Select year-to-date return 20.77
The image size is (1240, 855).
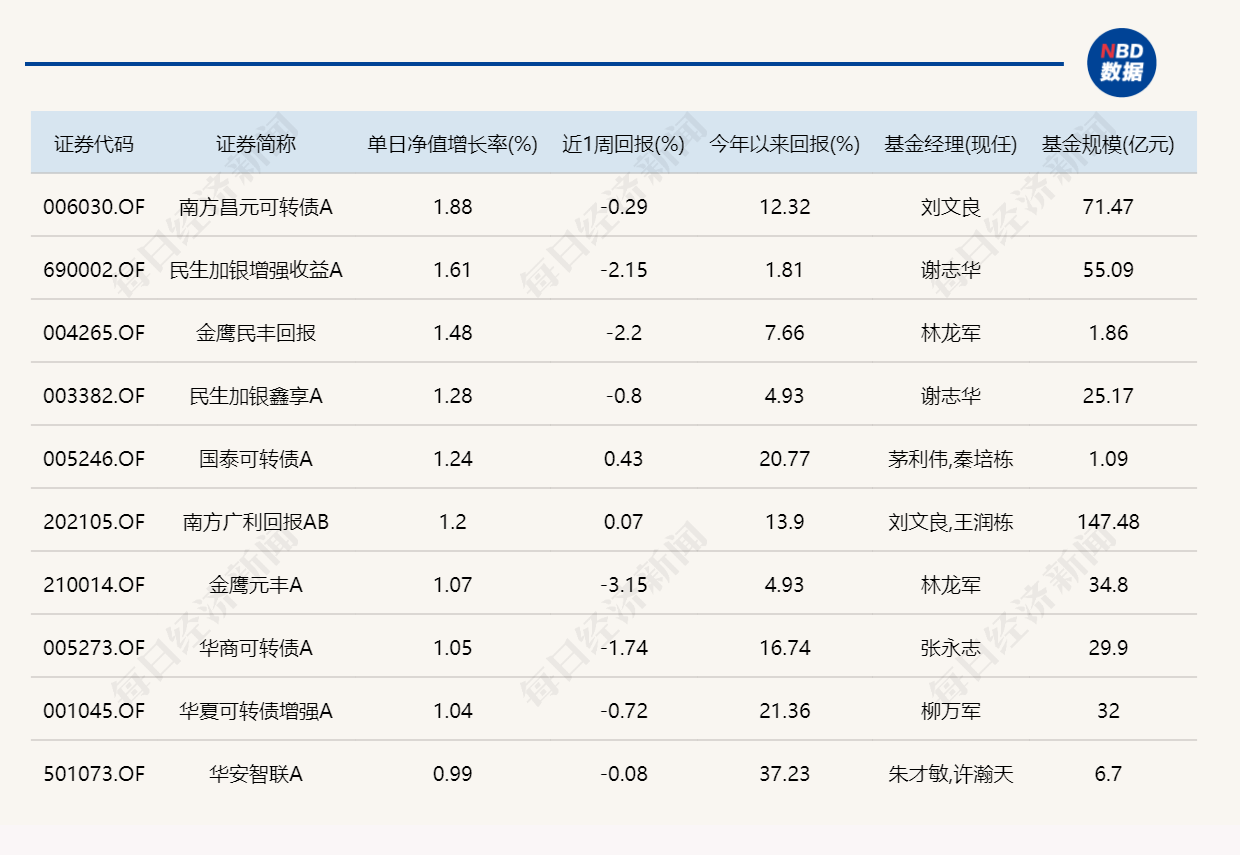point(785,459)
